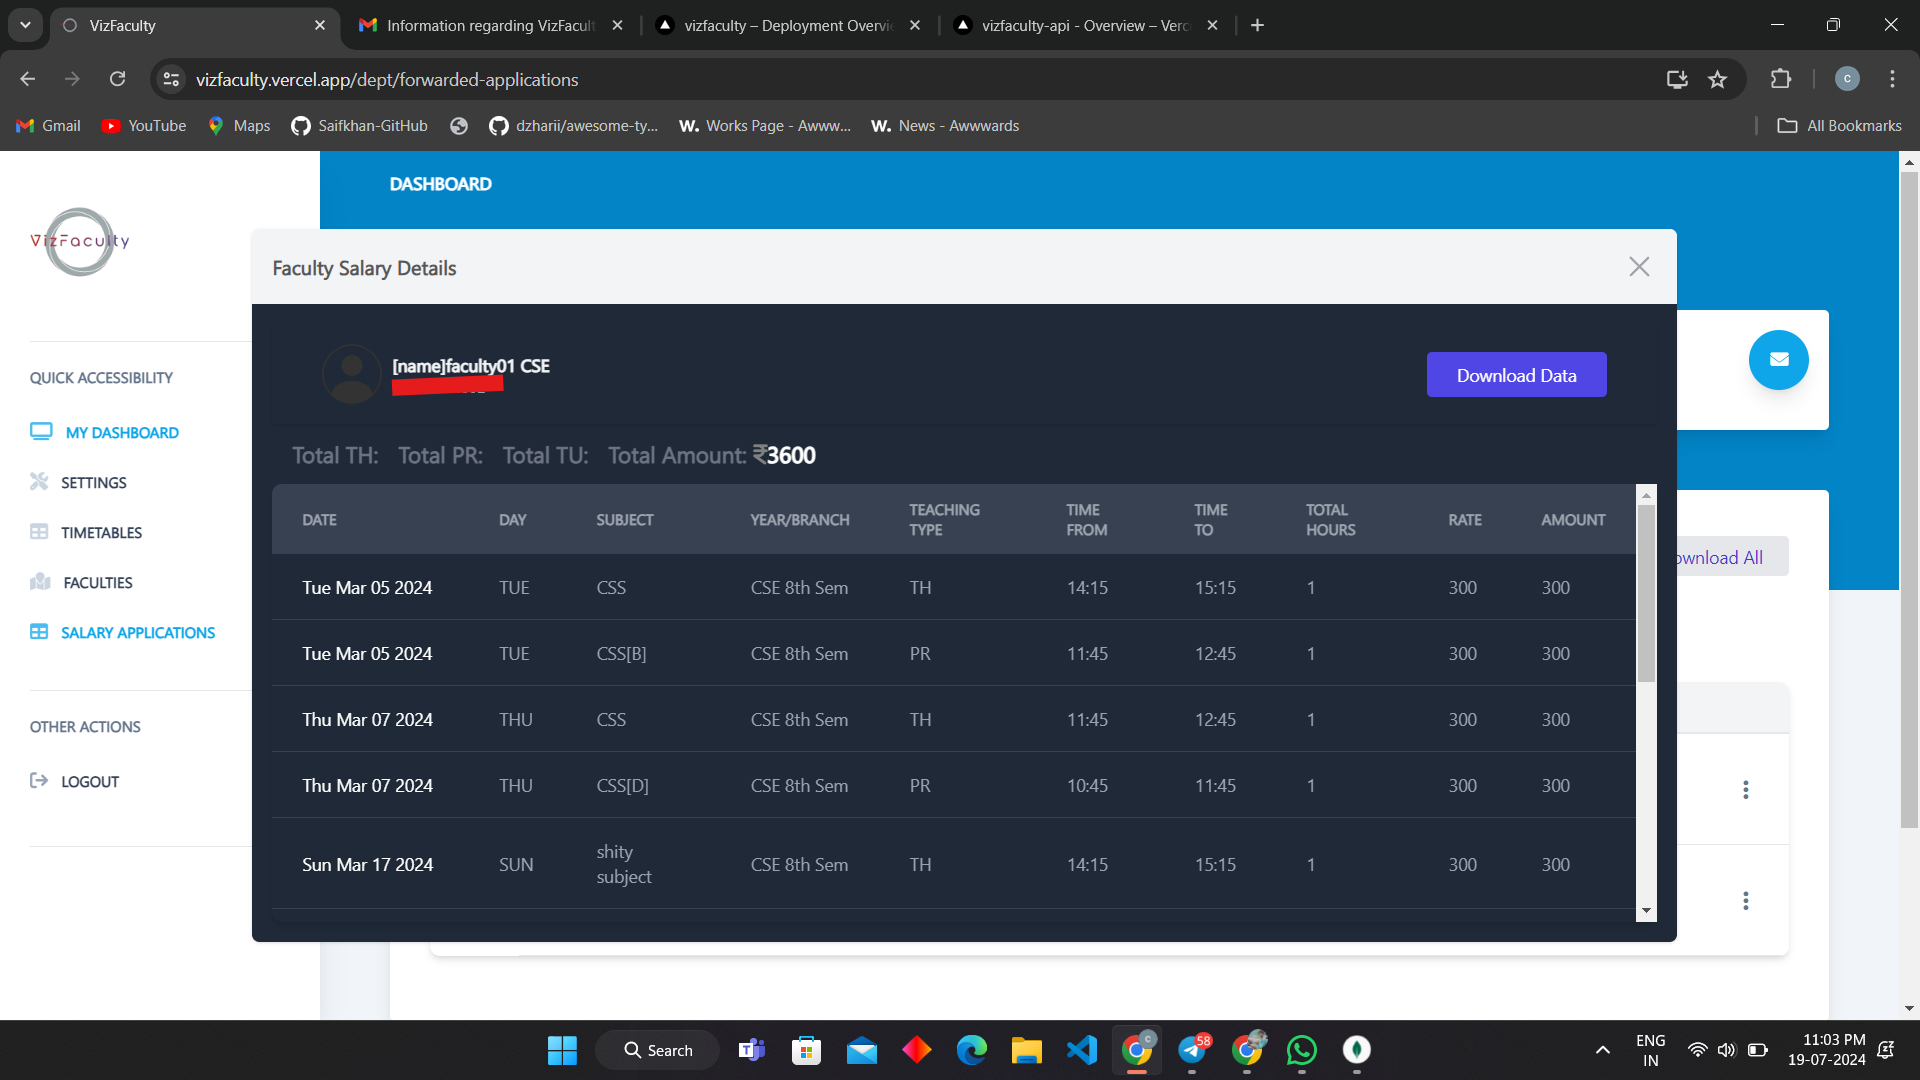This screenshot has width=1920, height=1080.
Task: Open Salary Applications from the sidebar
Action: pos(137,633)
